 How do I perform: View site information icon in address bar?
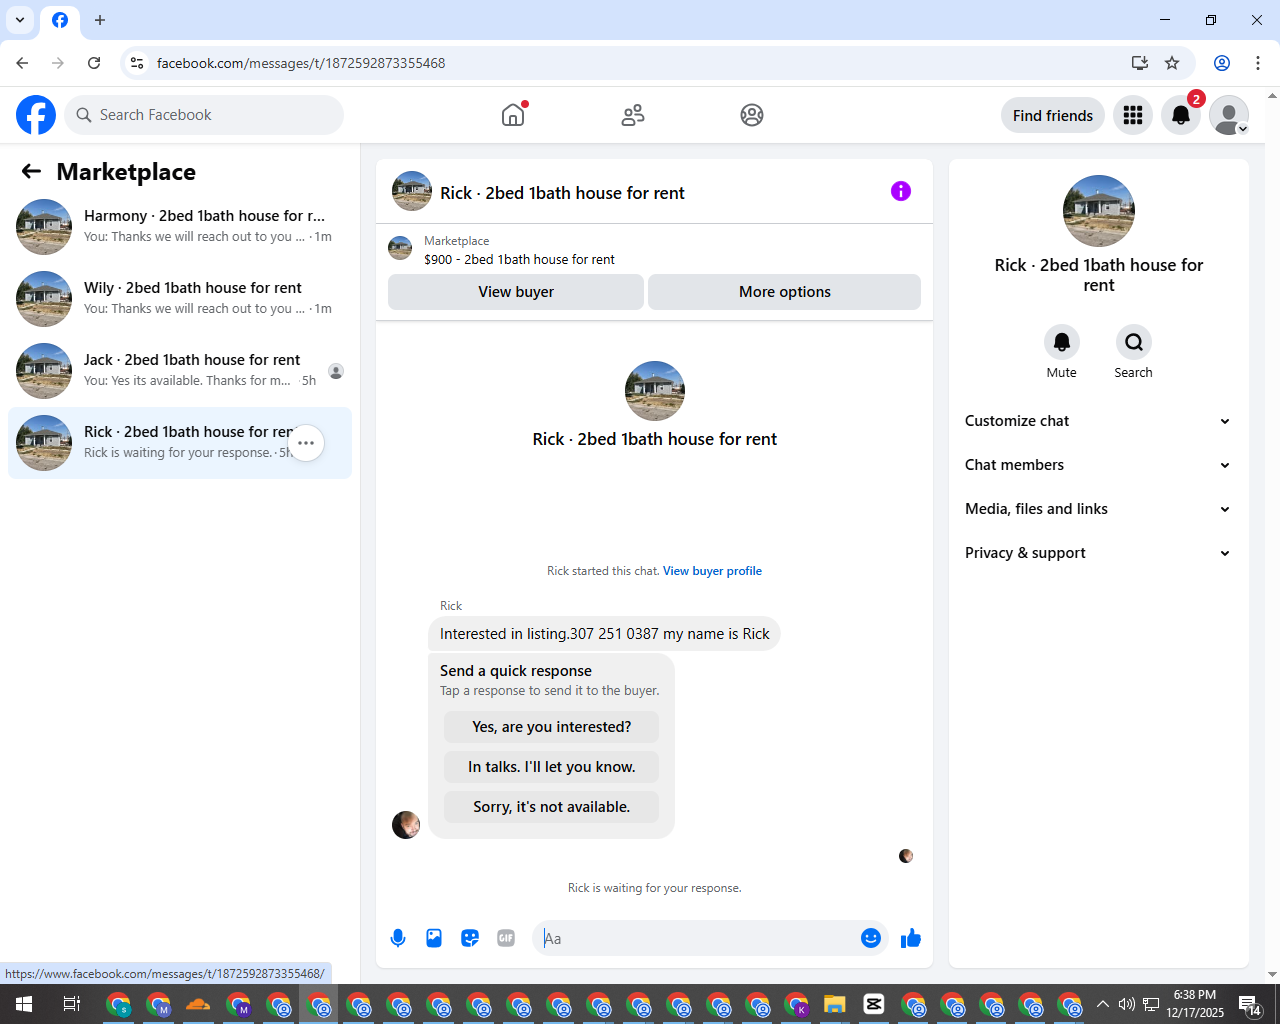click(x=137, y=63)
